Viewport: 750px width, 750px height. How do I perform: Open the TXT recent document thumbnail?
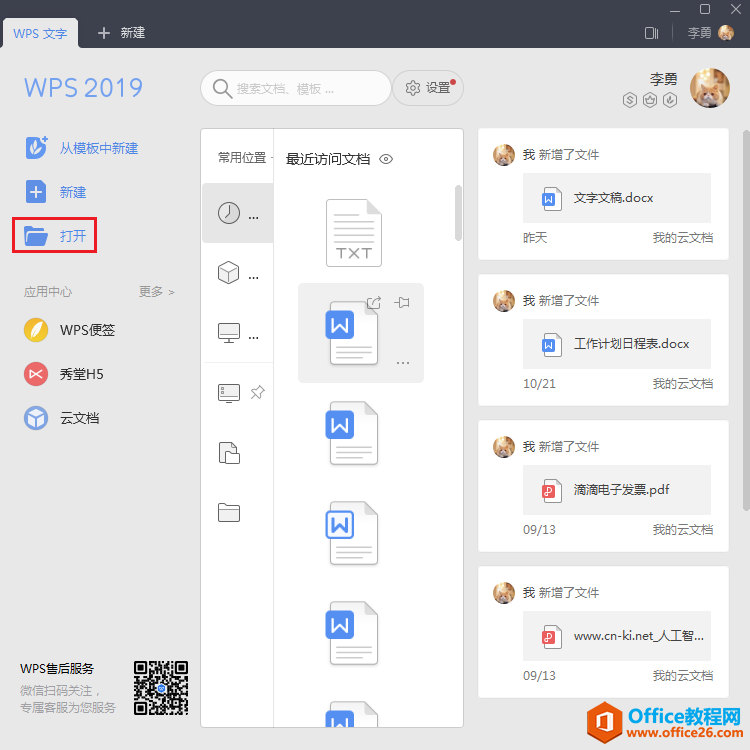coord(354,233)
